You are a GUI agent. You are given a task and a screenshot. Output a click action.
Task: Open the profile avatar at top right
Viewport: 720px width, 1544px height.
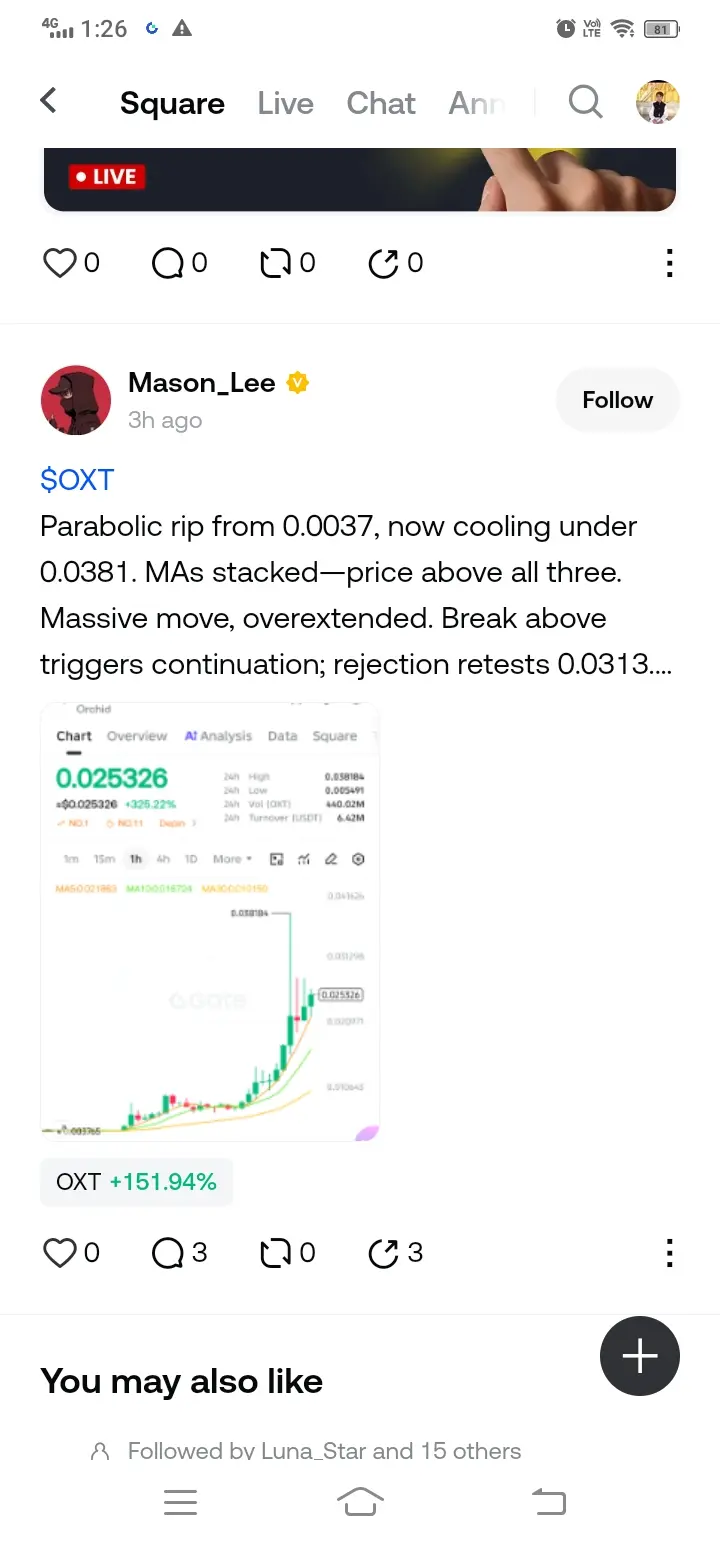pos(657,102)
